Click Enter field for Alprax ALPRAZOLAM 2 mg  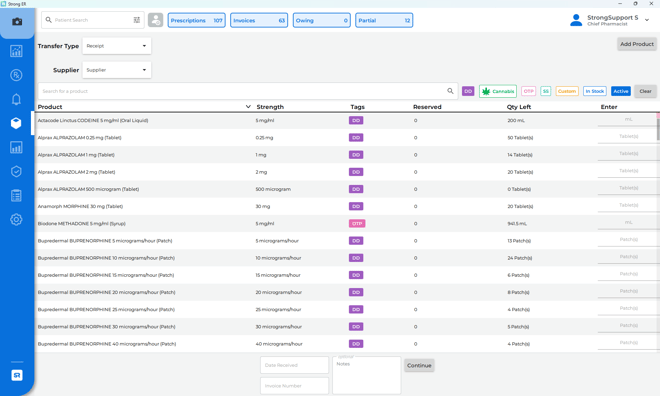[628, 171]
